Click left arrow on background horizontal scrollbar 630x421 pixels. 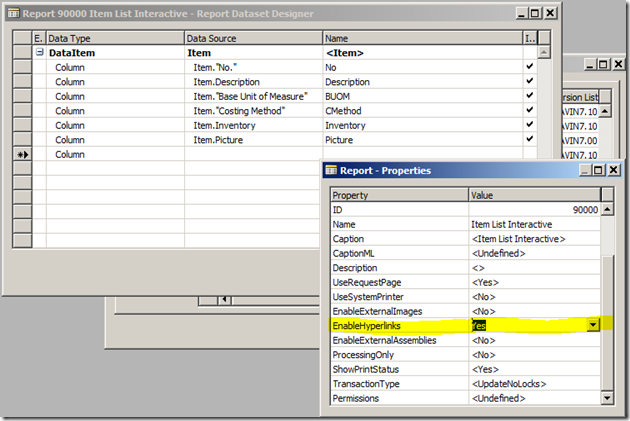pos(225,300)
